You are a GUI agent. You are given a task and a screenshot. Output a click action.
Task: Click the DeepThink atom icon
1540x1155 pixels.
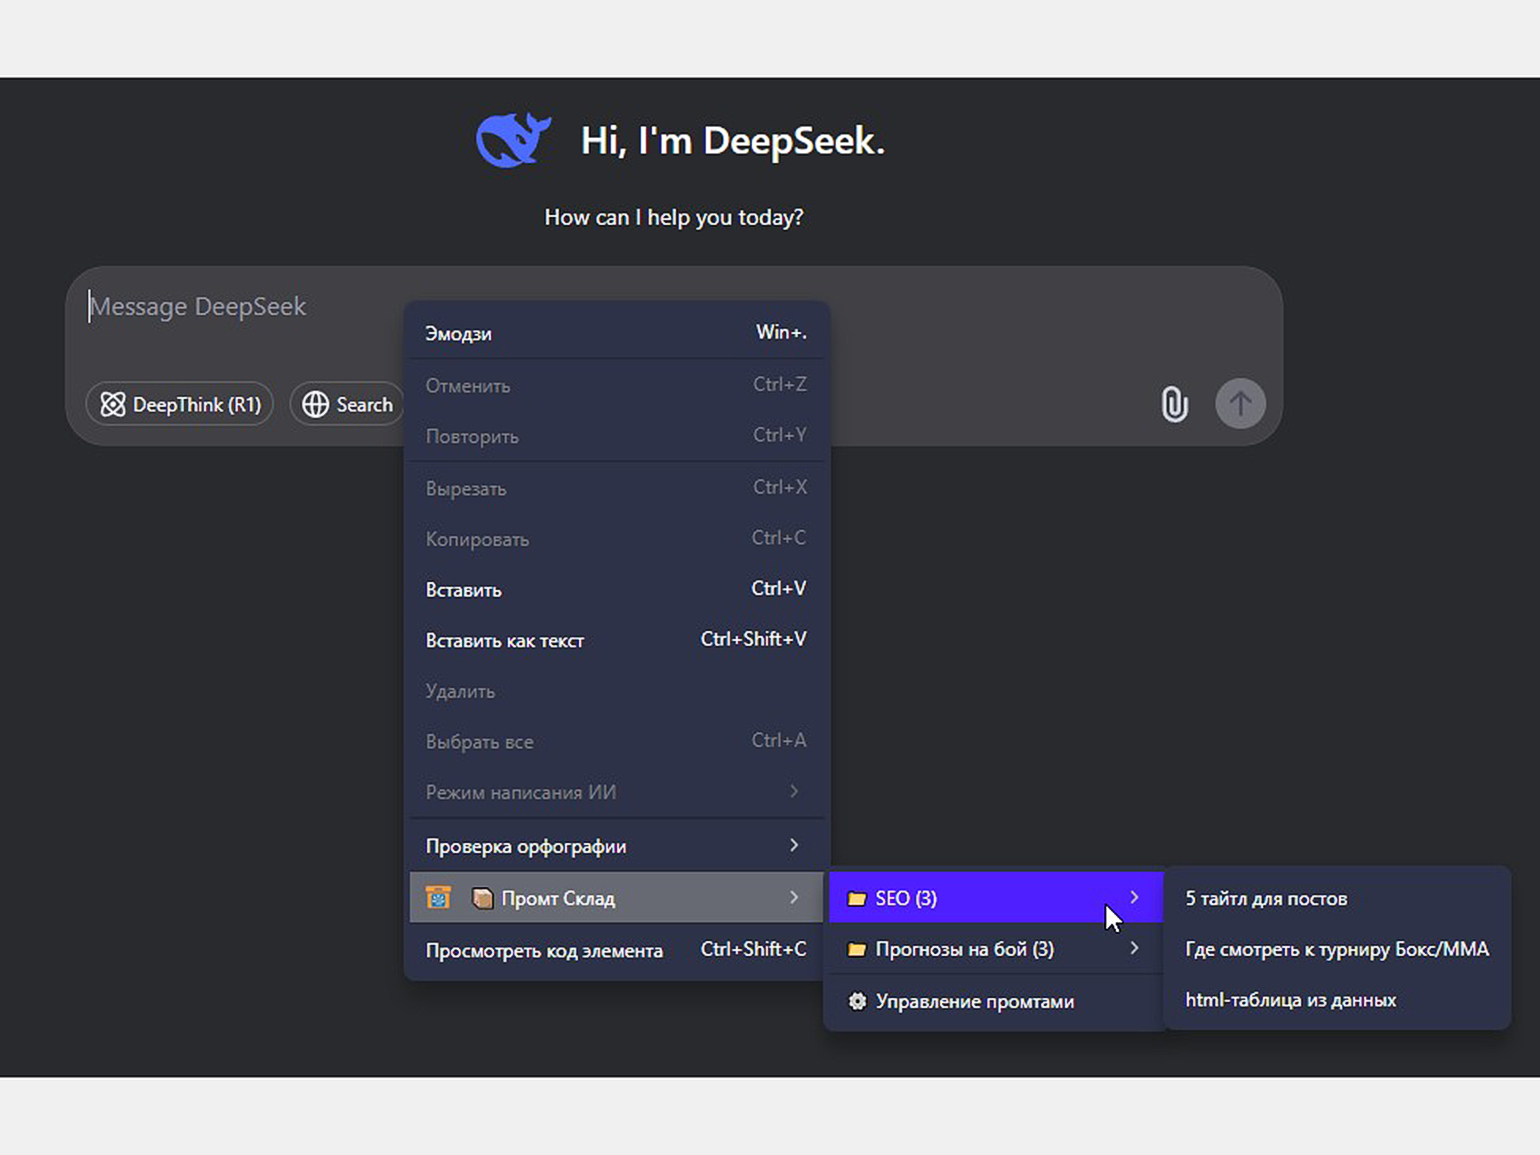(113, 404)
